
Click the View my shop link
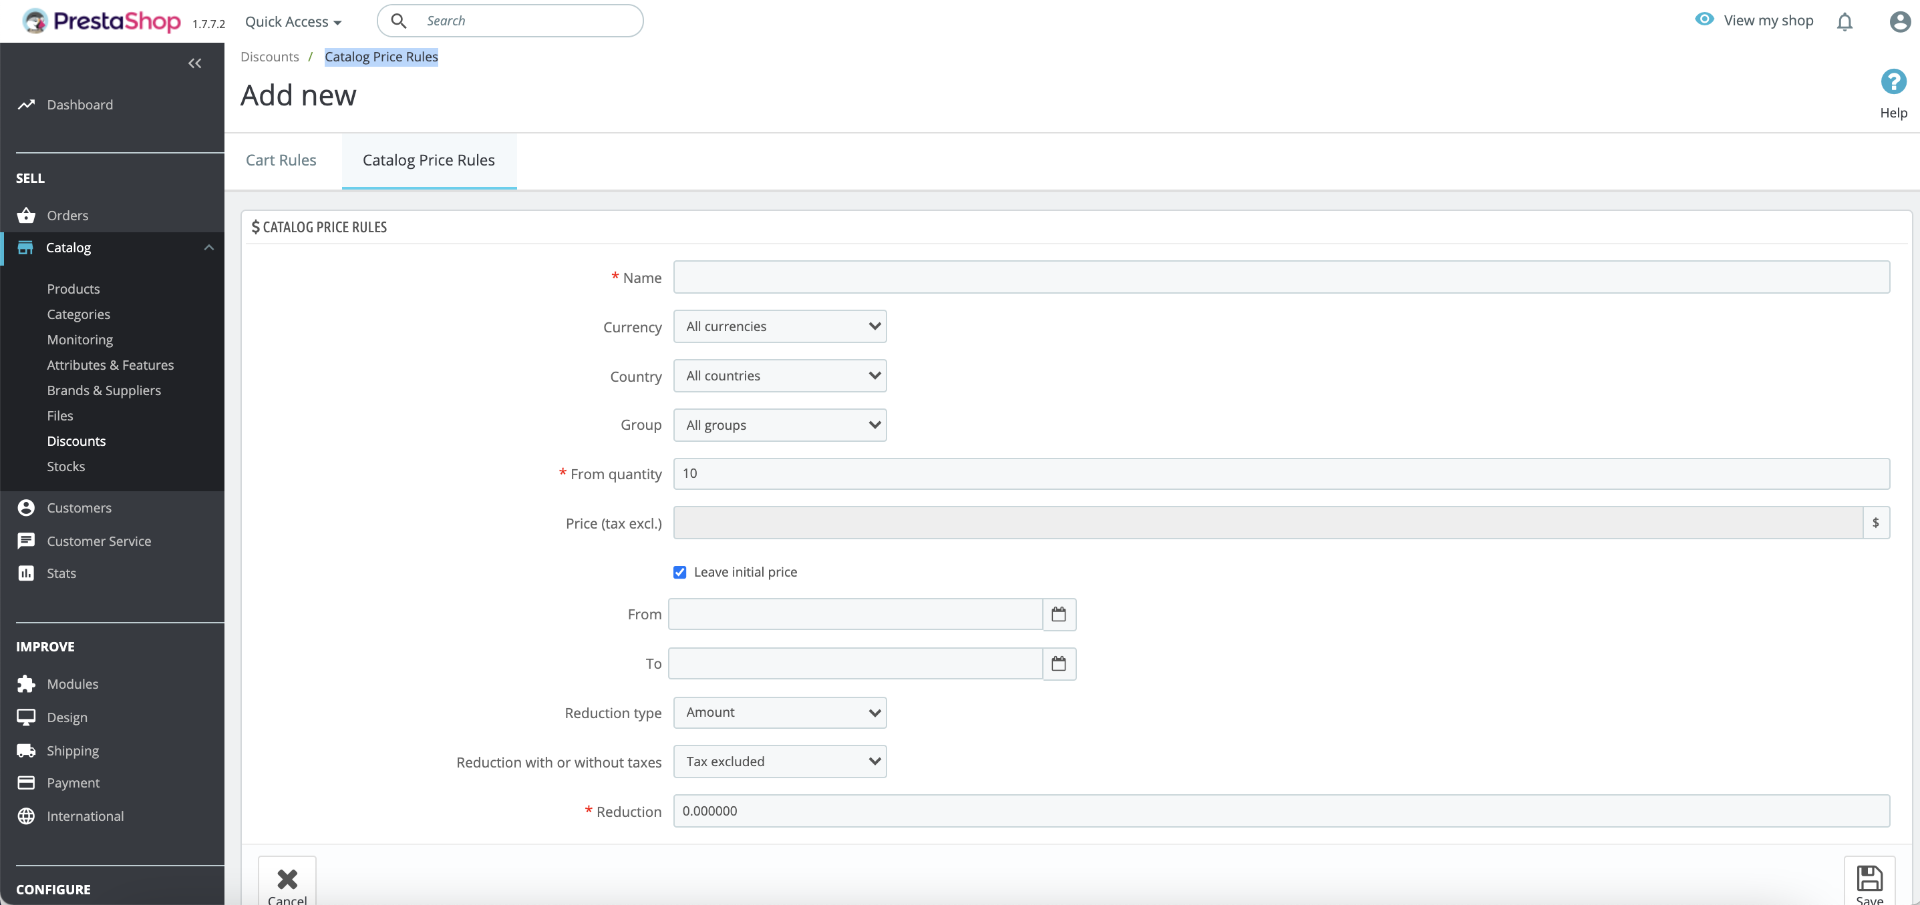1767,21
